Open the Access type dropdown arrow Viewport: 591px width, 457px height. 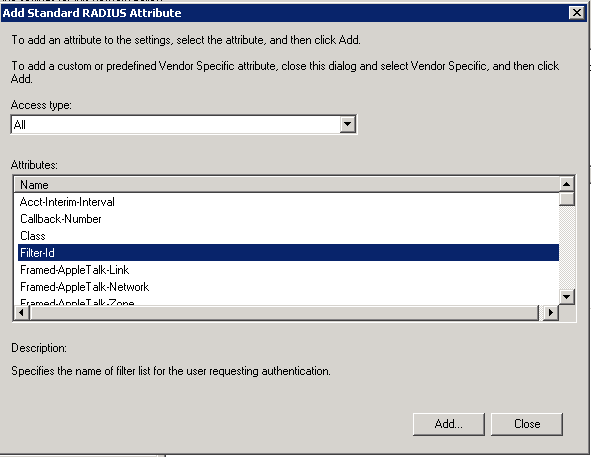pos(347,124)
